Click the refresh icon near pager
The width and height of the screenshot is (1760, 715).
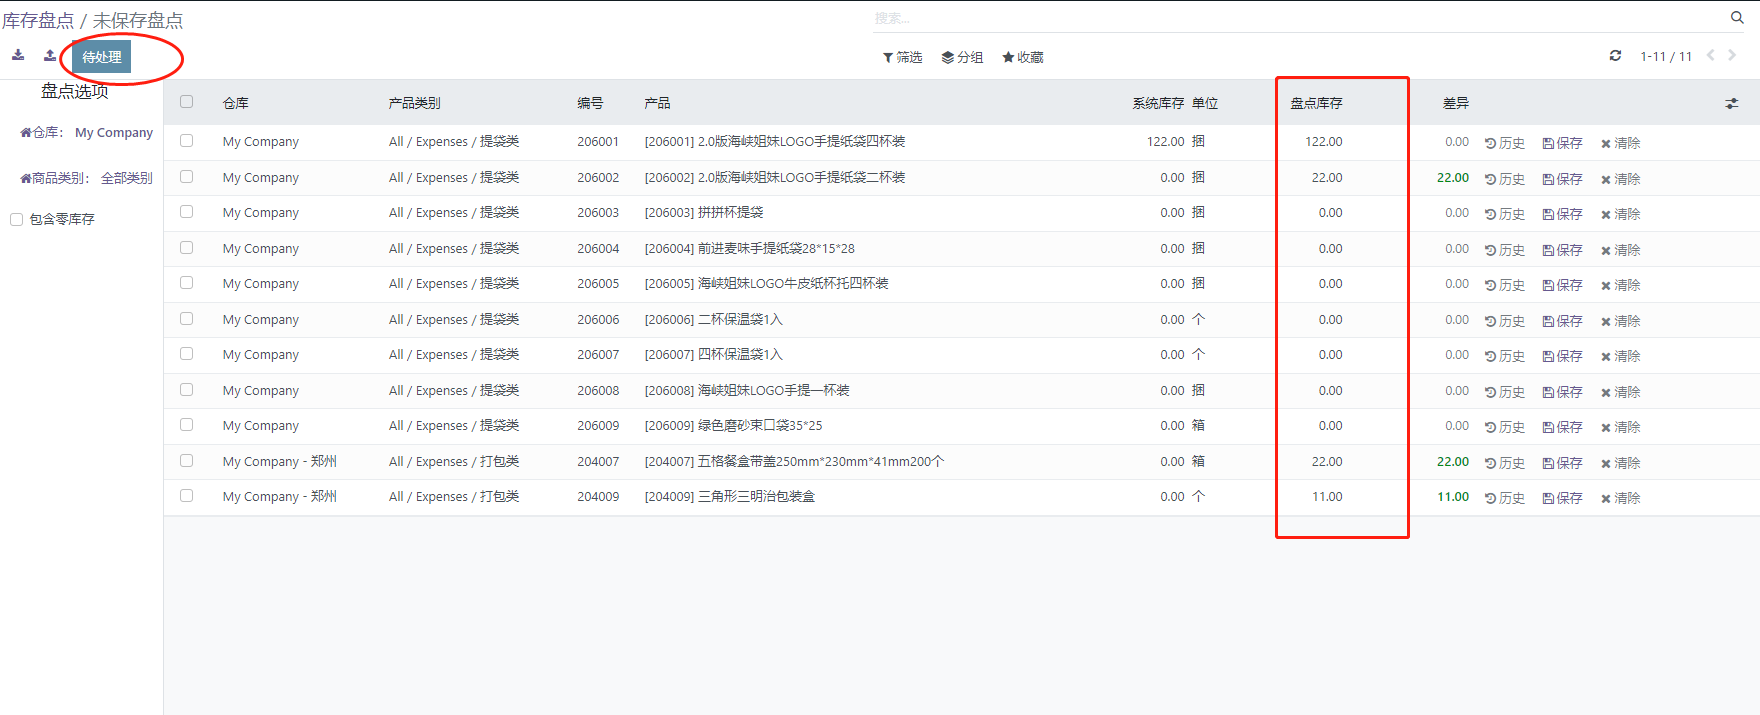click(x=1615, y=56)
